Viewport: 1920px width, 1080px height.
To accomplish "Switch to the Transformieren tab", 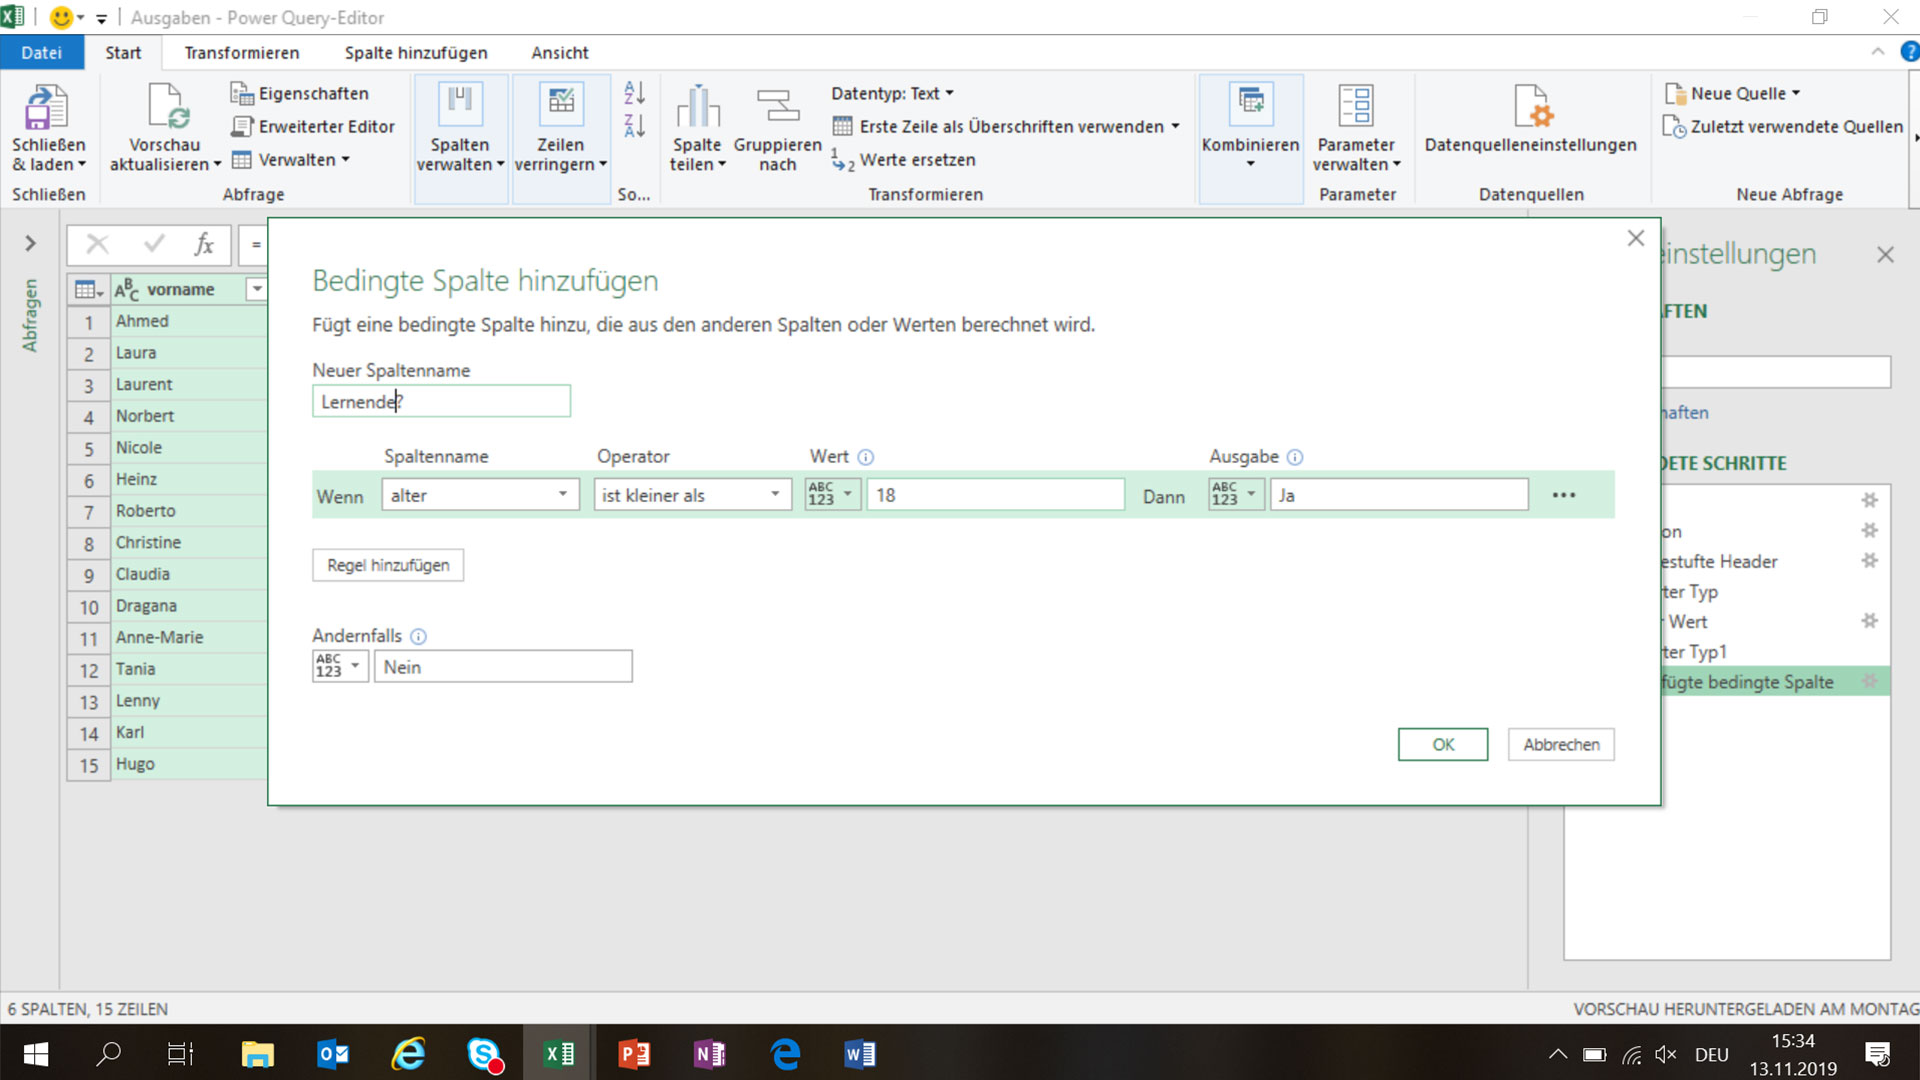I will pyautogui.click(x=241, y=52).
